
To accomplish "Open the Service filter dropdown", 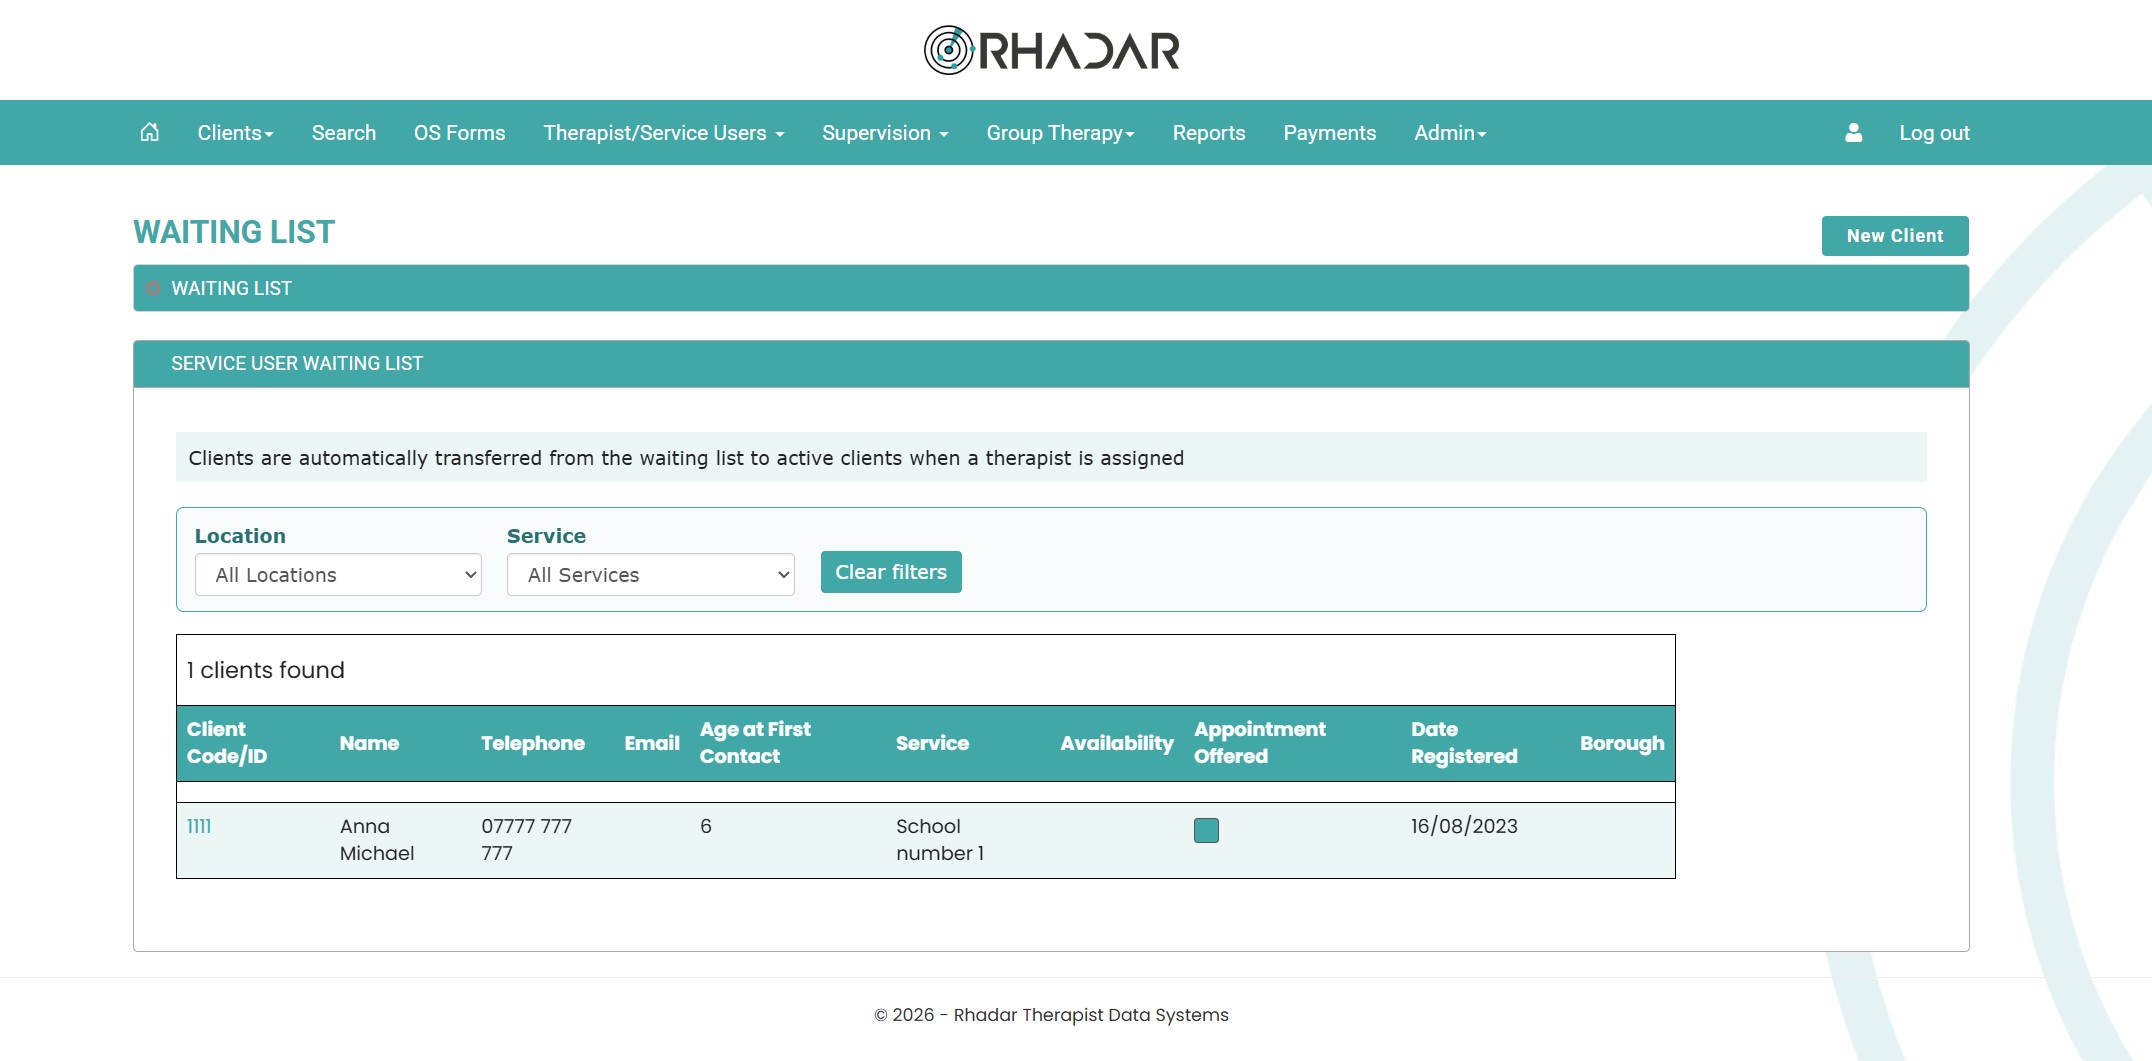I will tap(650, 575).
